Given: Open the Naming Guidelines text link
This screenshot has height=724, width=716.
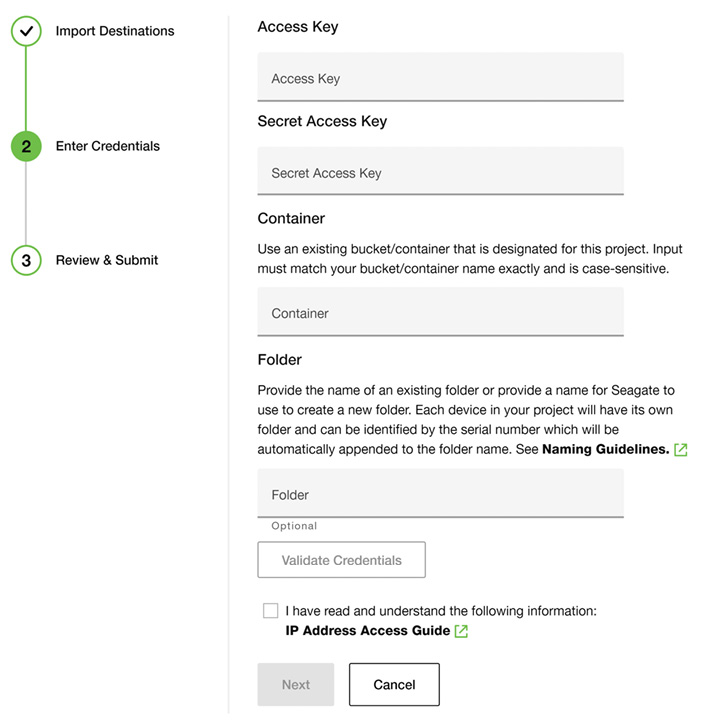Looking at the screenshot, I should point(605,450).
